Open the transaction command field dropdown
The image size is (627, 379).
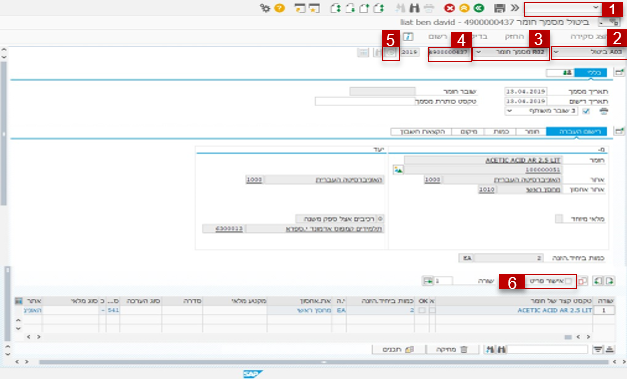coord(596,8)
